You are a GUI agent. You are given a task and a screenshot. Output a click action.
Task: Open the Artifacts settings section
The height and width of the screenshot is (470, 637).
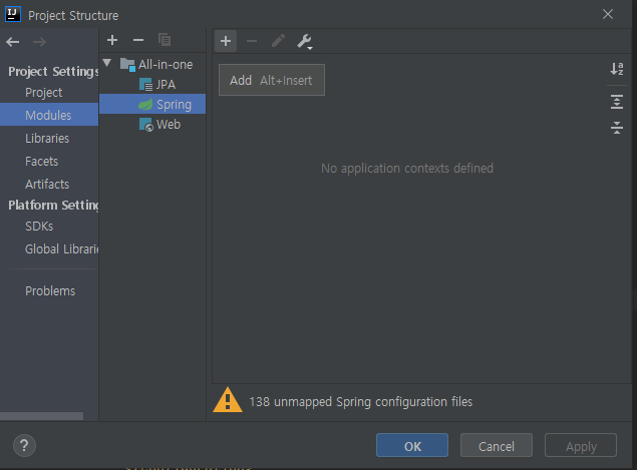point(47,184)
